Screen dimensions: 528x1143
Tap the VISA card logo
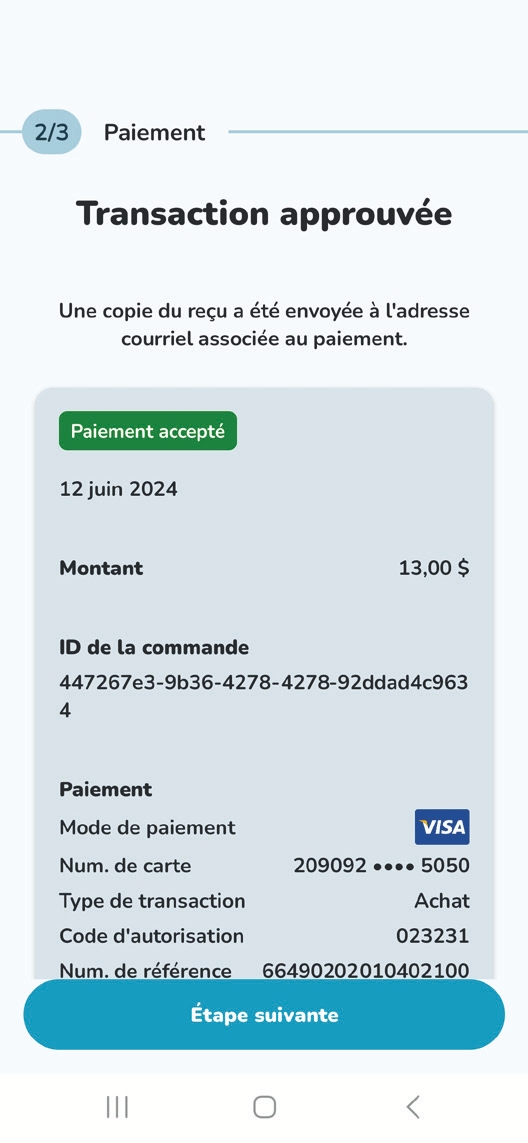click(x=442, y=827)
